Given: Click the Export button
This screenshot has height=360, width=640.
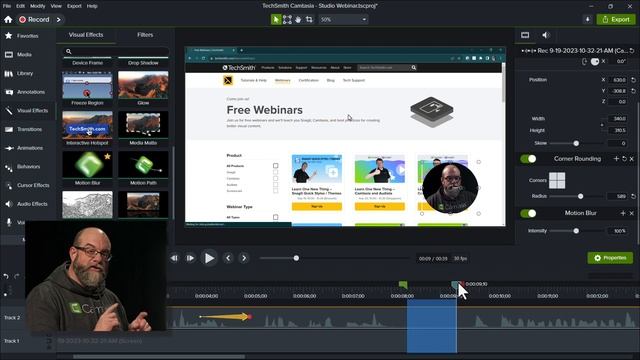Looking at the screenshot, I should (x=616, y=19).
